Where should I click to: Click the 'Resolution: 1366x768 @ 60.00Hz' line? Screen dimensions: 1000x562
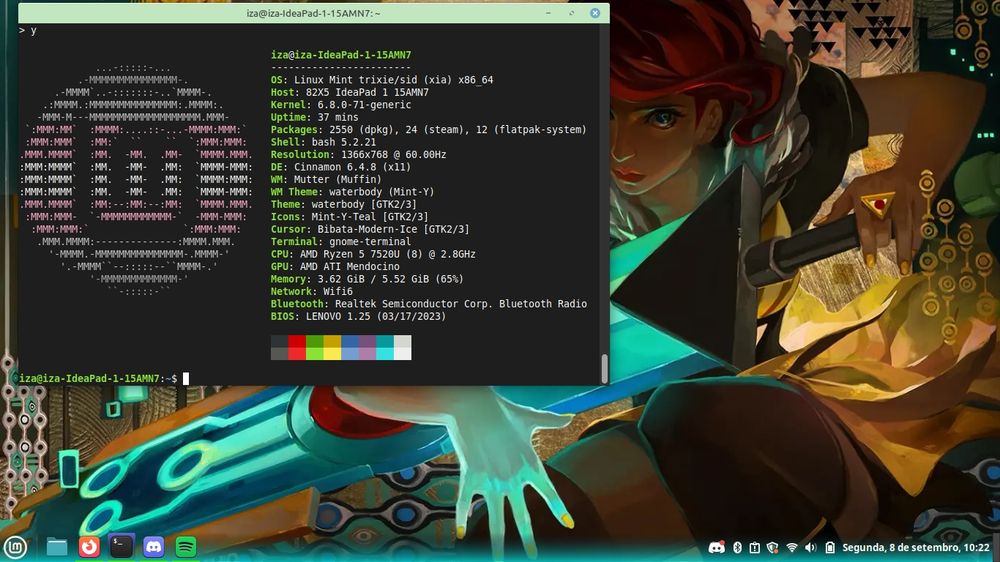click(x=358, y=154)
